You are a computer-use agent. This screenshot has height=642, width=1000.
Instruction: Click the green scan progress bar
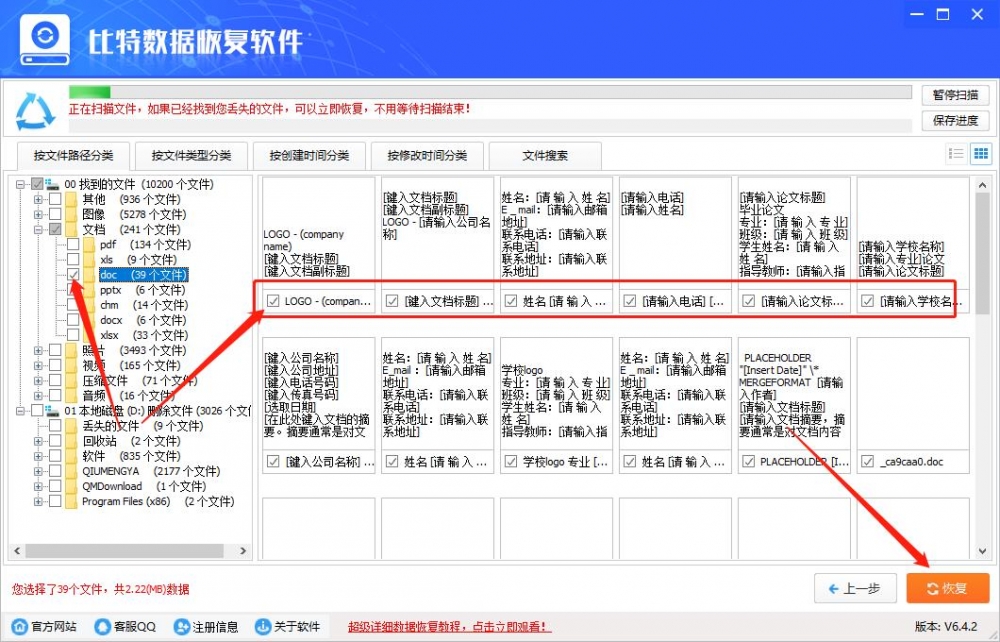point(90,92)
